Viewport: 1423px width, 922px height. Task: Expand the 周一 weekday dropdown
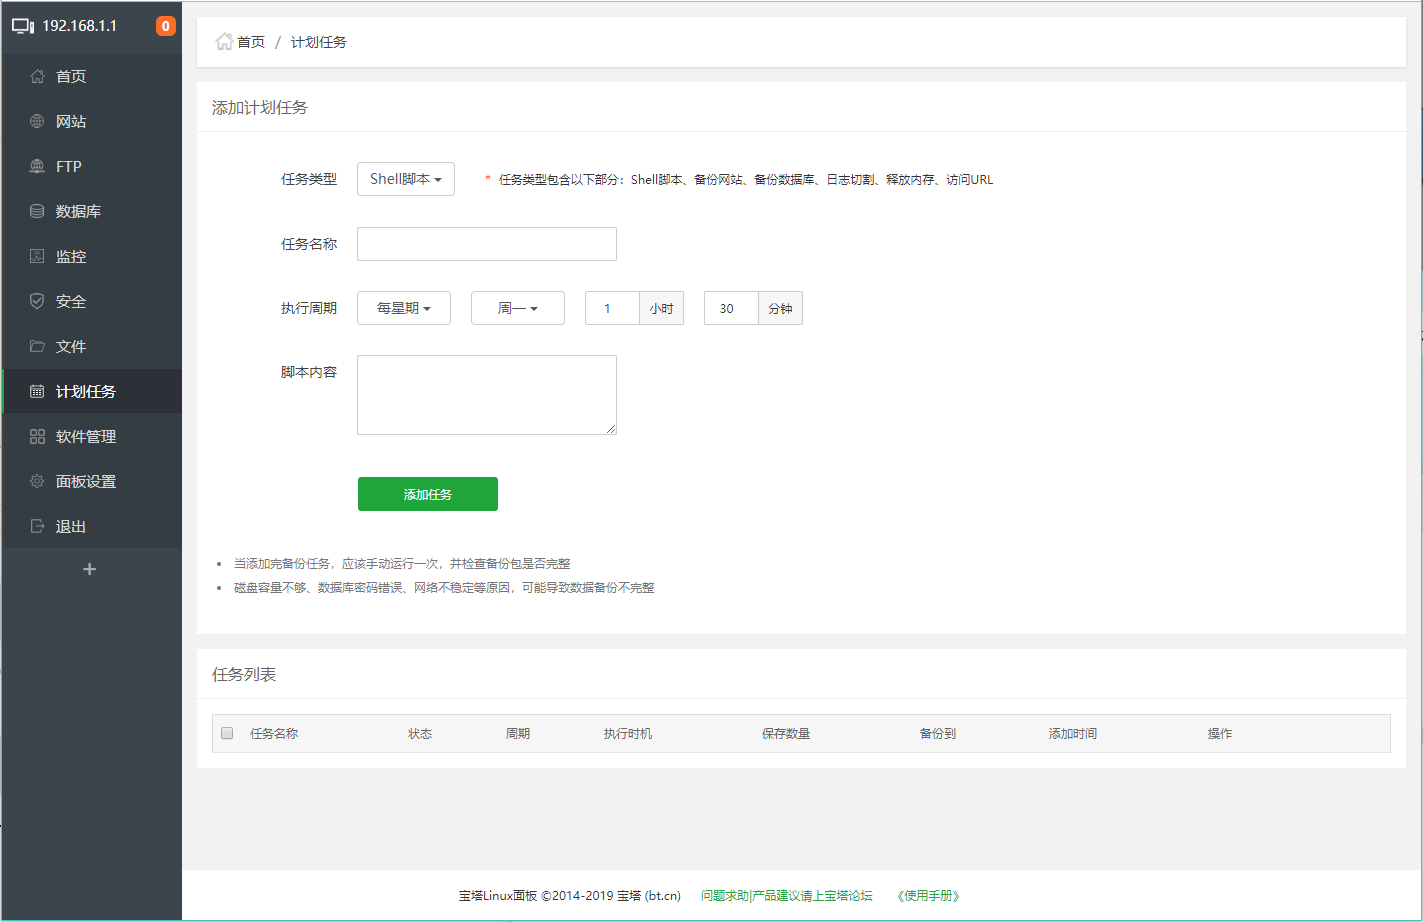517,308
